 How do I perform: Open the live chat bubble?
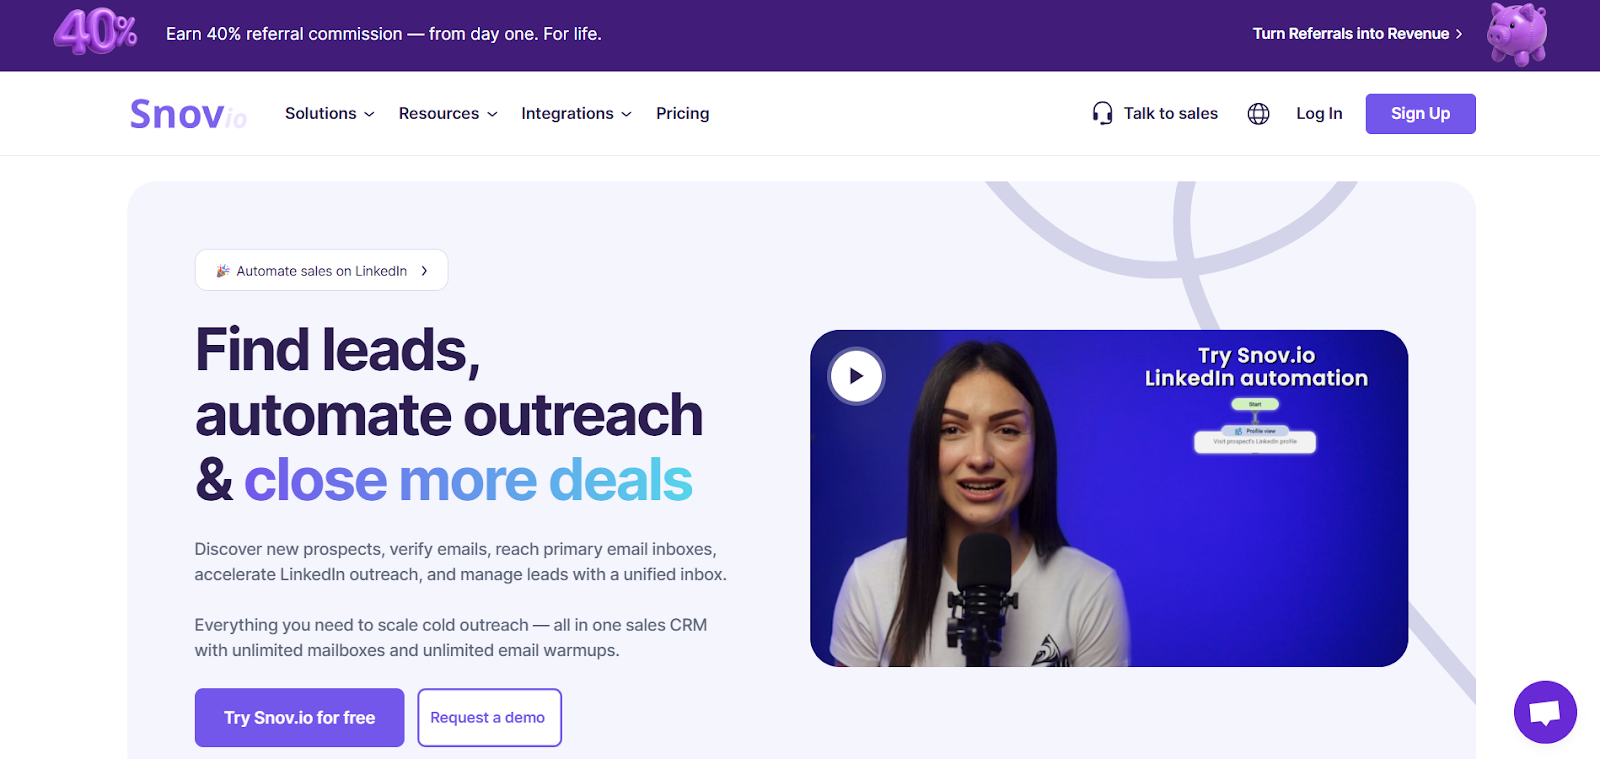click(1545, 712)
